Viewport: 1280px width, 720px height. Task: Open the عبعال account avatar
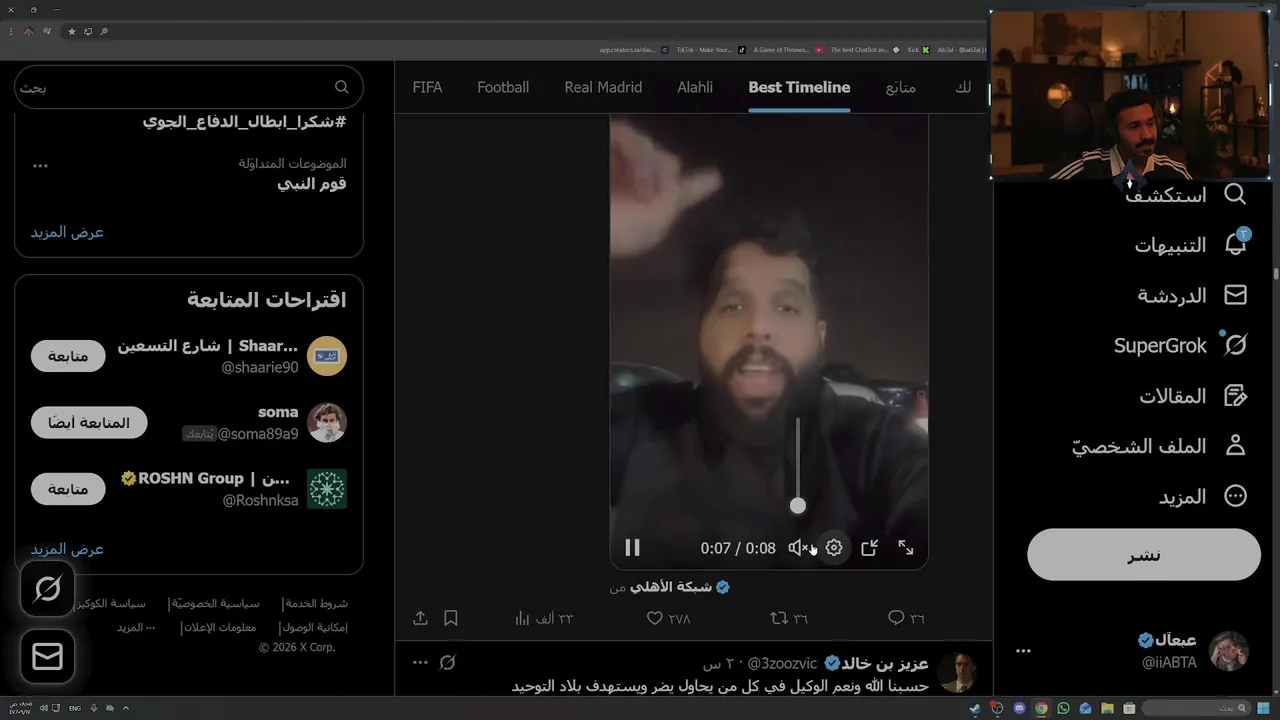click(x=1229, y=651)
